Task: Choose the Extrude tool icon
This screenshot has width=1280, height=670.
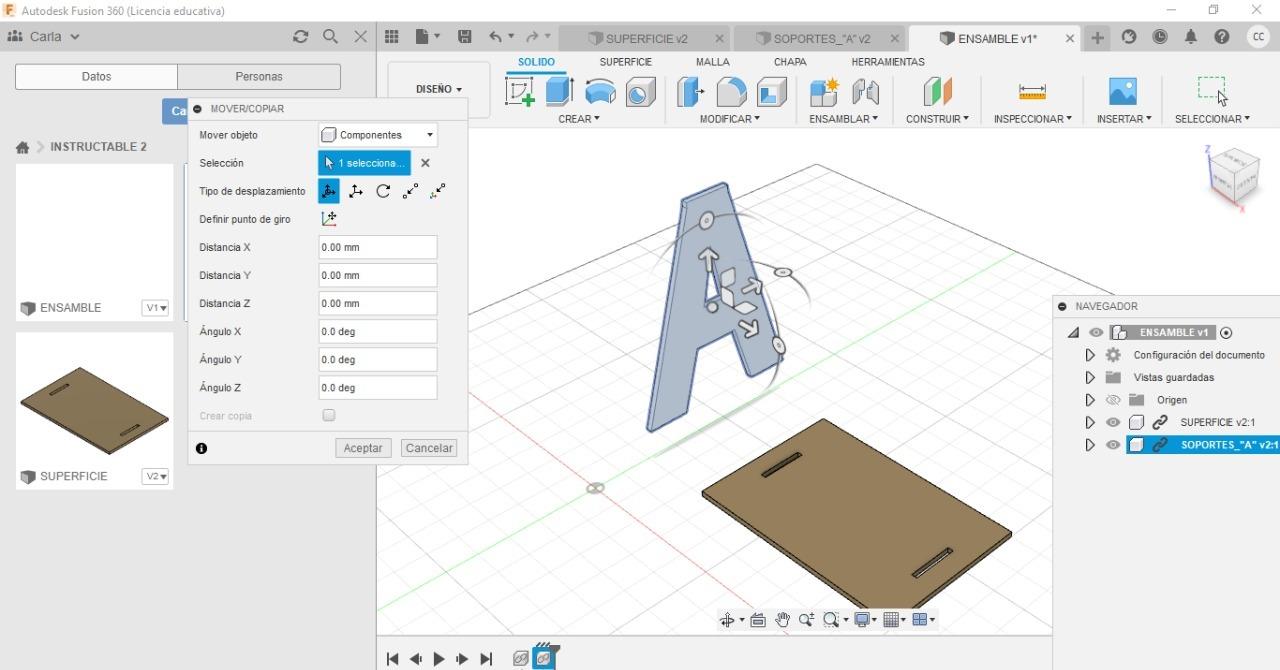Action: [559, 92]
